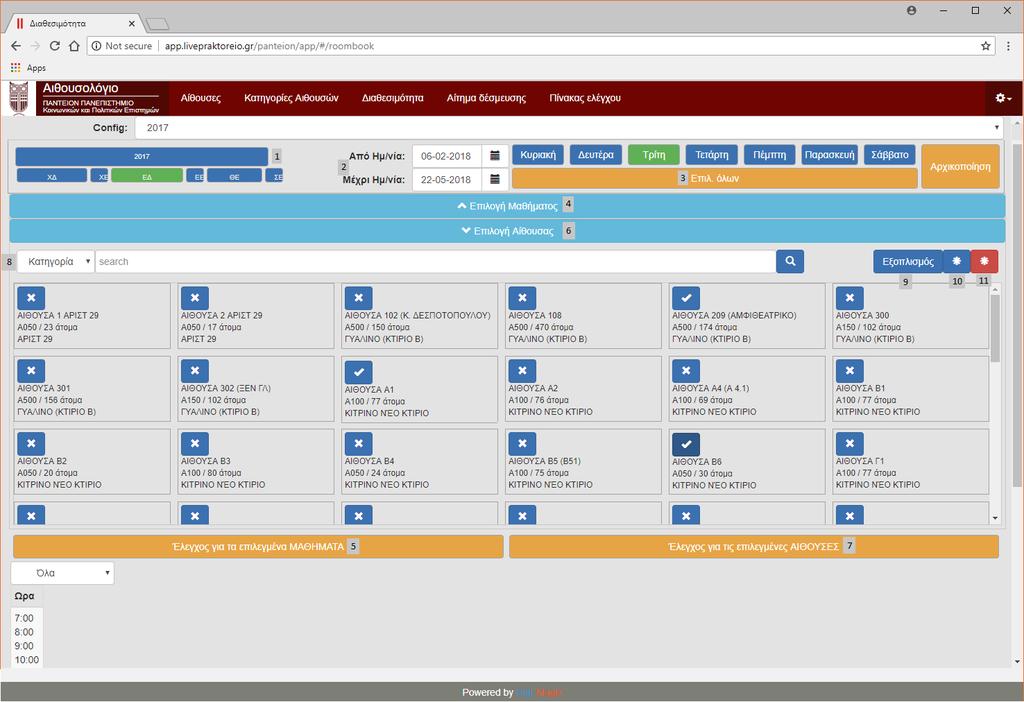This screenshot has width=1024, height=702.
Task: Go to the Διαθεσιμότητα page
Action: pyautogui.click(x=392, y=98)
